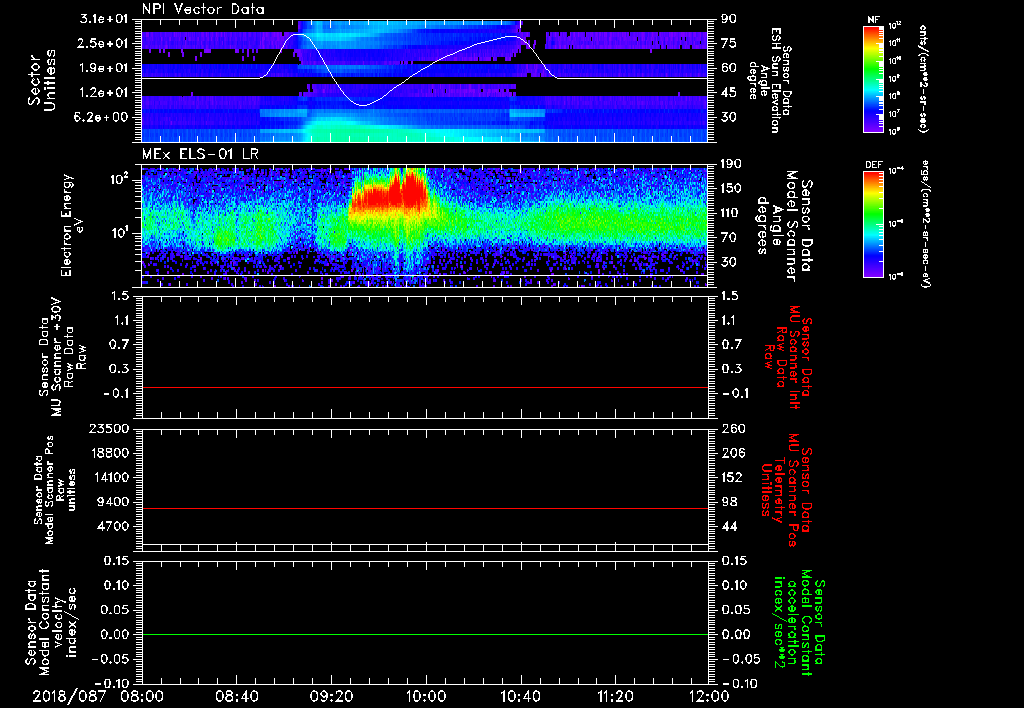
Task: Click the "70" scanner angle tick label
Action: pos(729,238)
